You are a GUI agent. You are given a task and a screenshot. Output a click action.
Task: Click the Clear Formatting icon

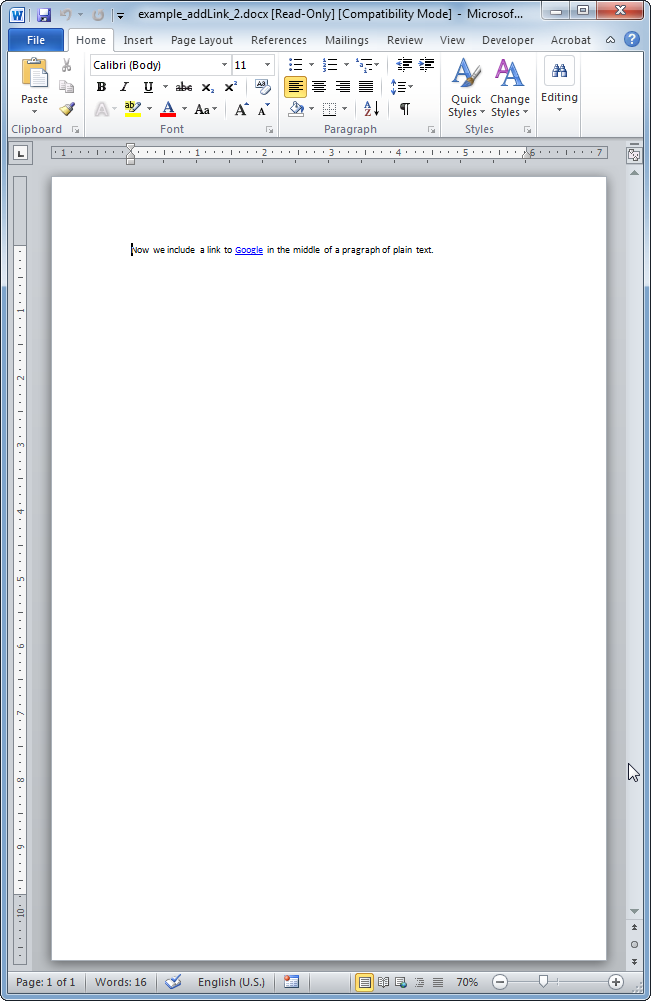point(262,87)
